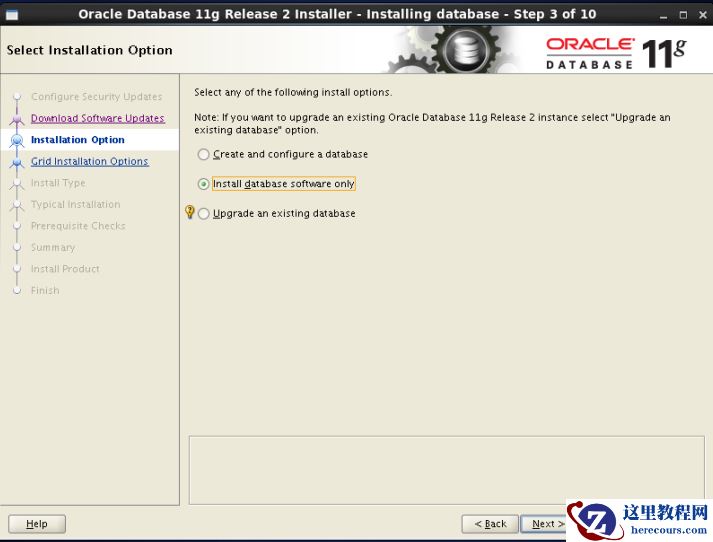Screen dimensions: 713x542
Task: Click the Finish step label
Action: (45, 290)
